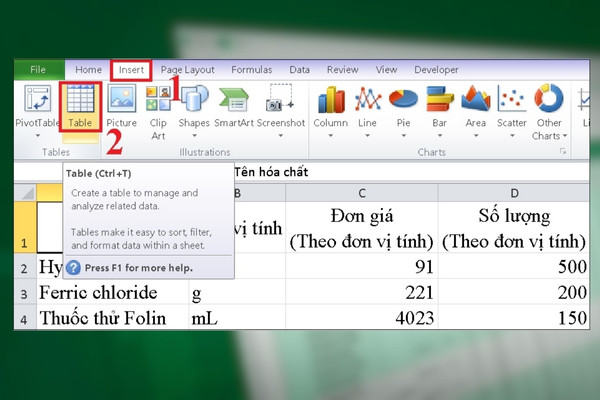The image size is (600, 400).
Task: Switch to the Review tab
Action: [x=342, y=70]
